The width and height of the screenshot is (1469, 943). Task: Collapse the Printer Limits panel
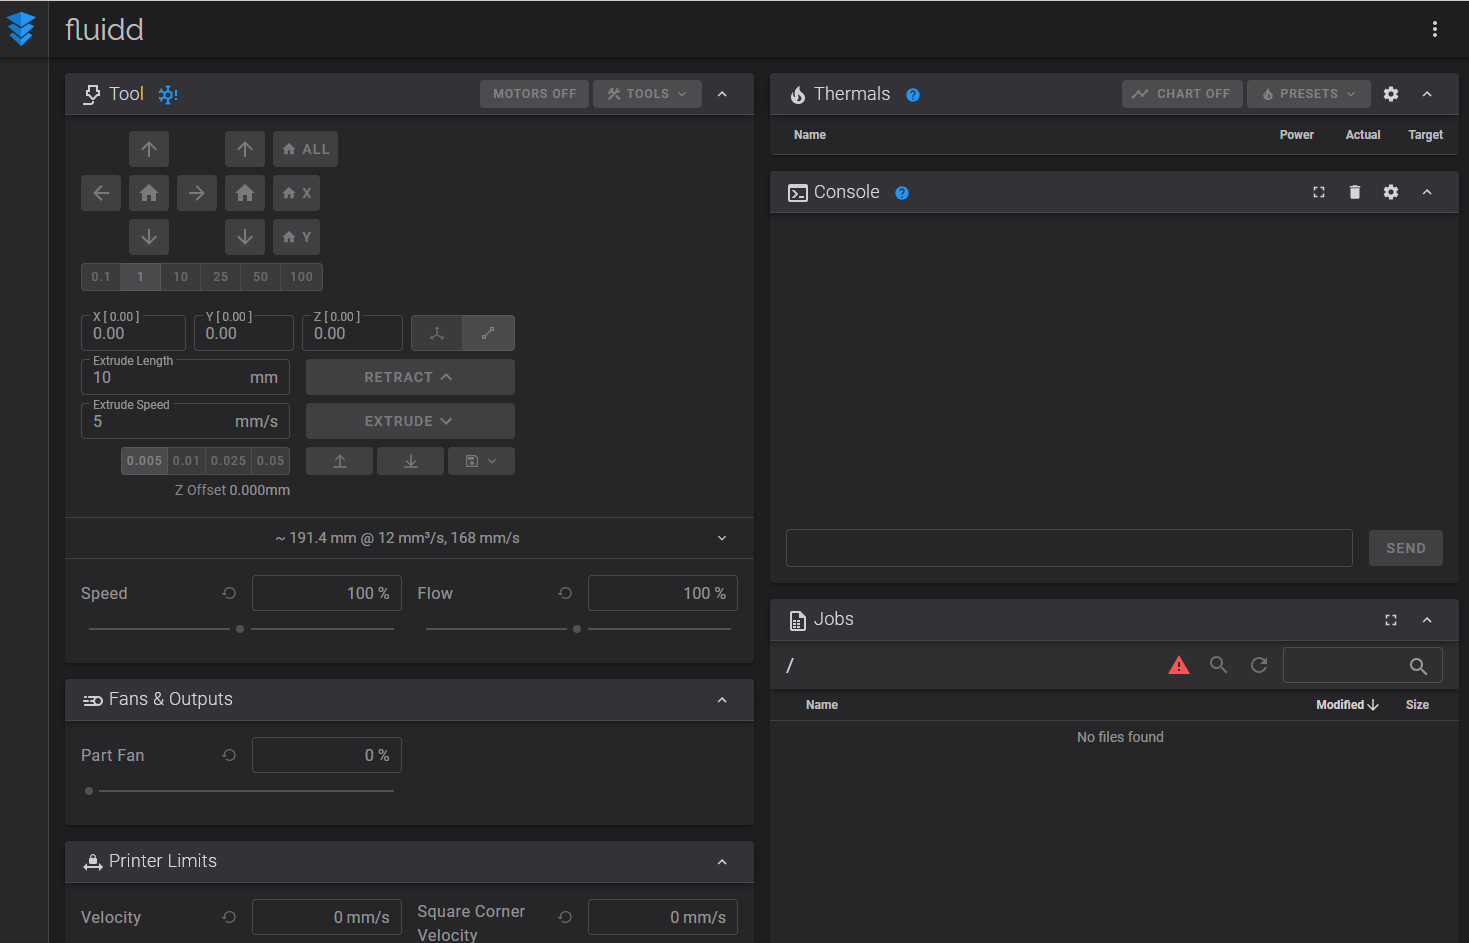tap(722, 861)
